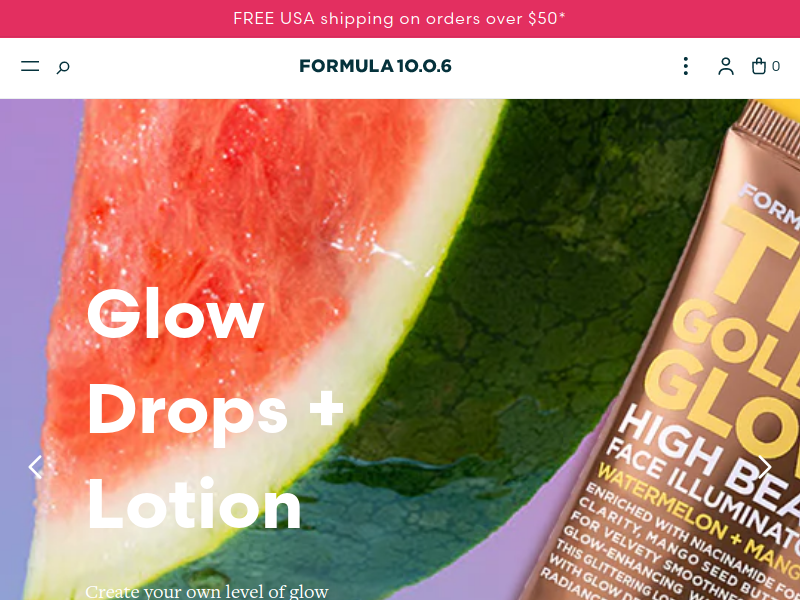This screenshot has width=800, height=600.
Task: Go home via FORMULA 10.0.6 logo
Action: 375,66
